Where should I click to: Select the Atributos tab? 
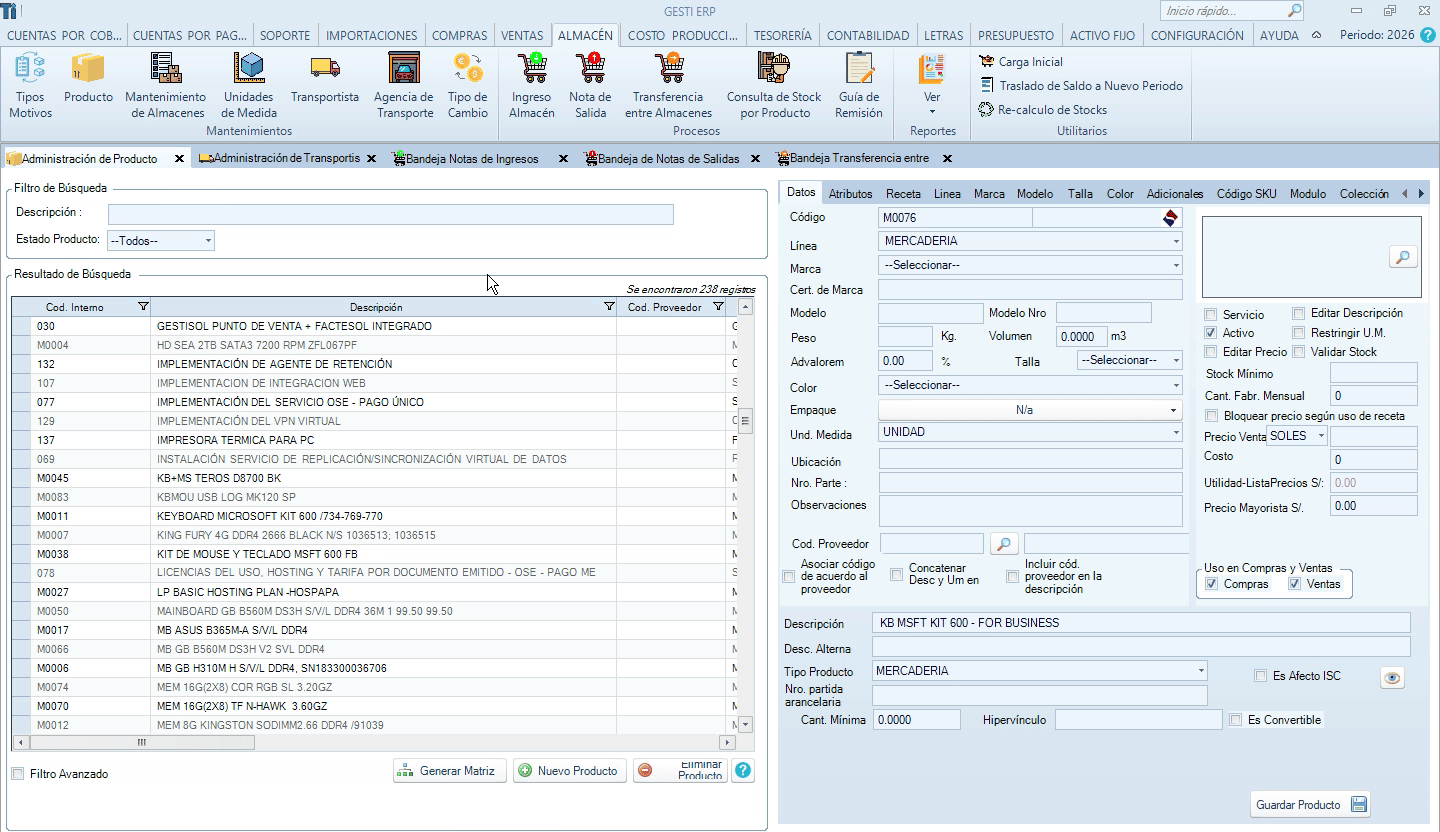coord(850,194)
